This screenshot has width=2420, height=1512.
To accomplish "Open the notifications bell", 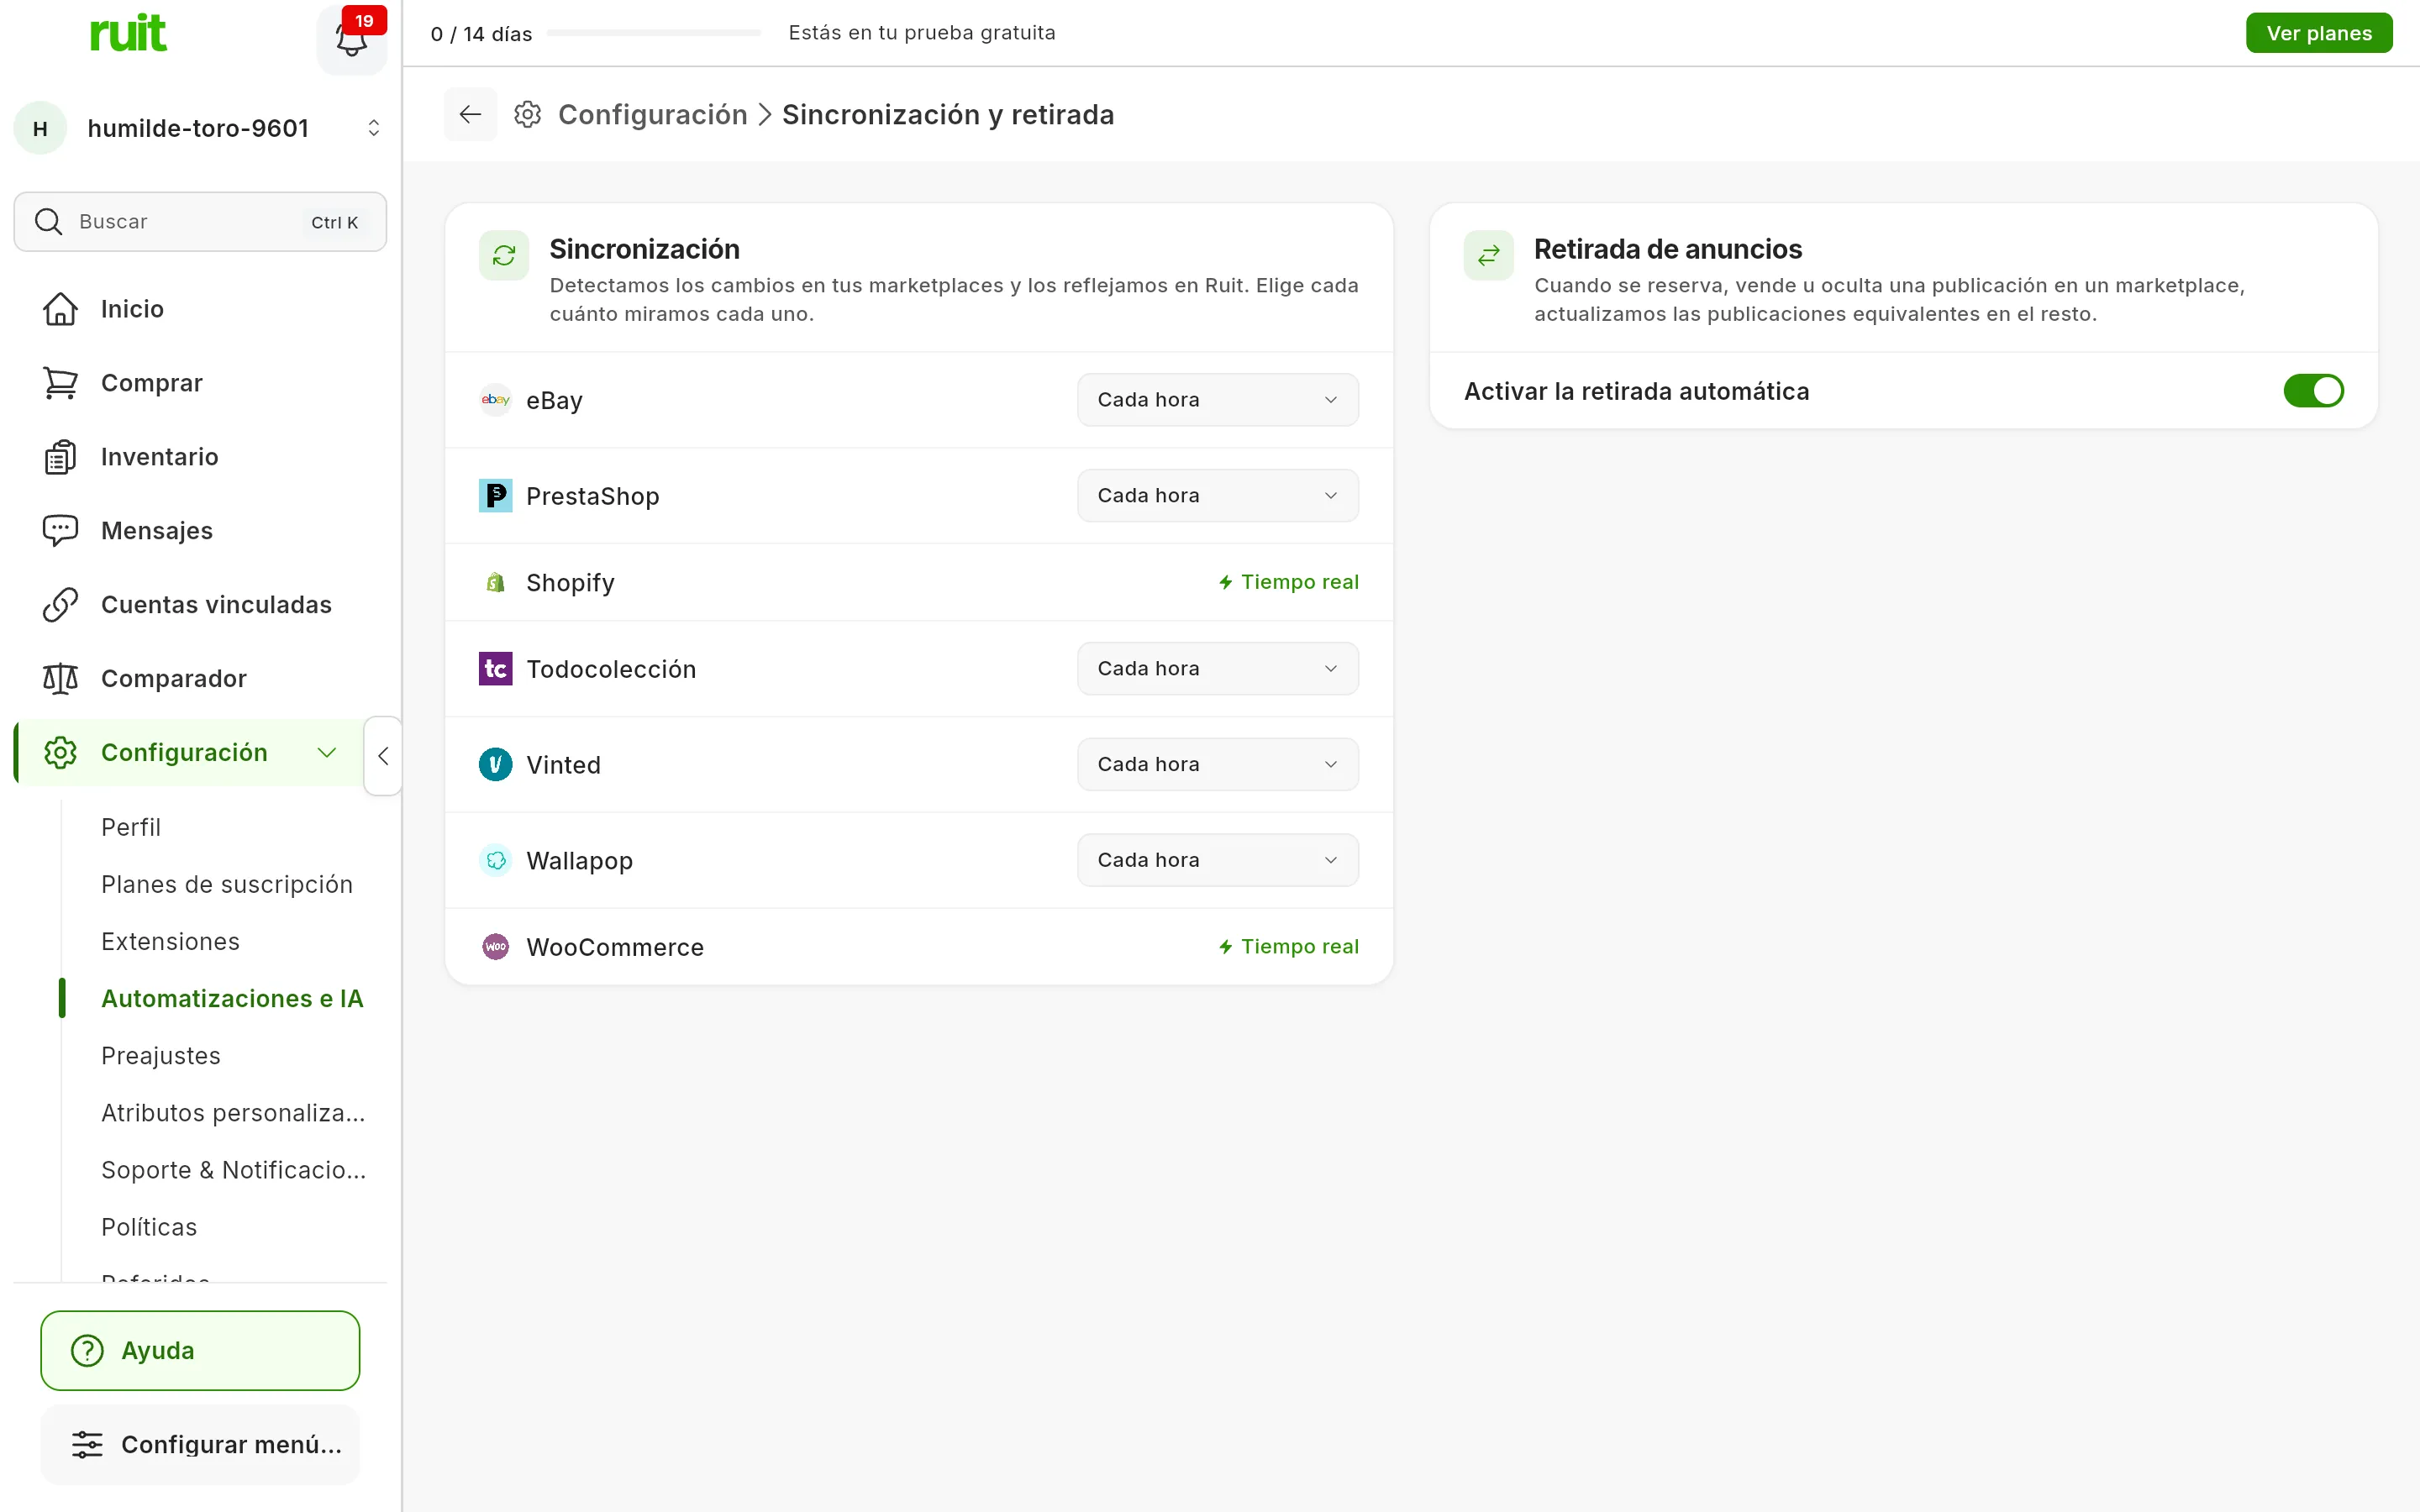I will click(x=351, y=39).
